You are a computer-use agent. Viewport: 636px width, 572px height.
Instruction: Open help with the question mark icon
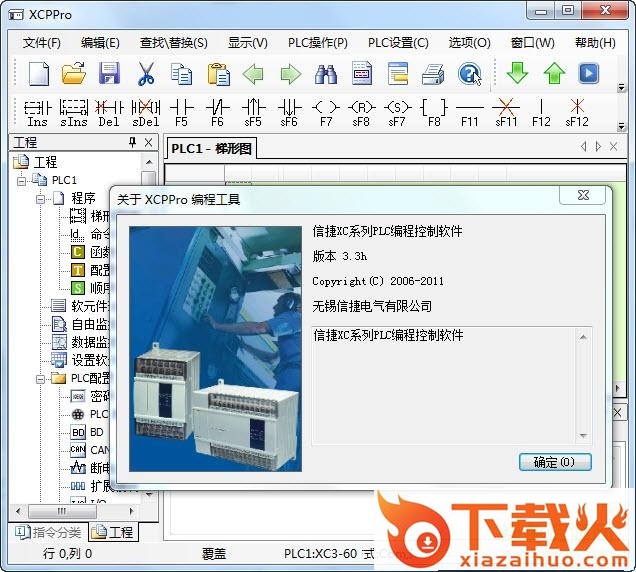pyautogui.click(x=469, y=74)
